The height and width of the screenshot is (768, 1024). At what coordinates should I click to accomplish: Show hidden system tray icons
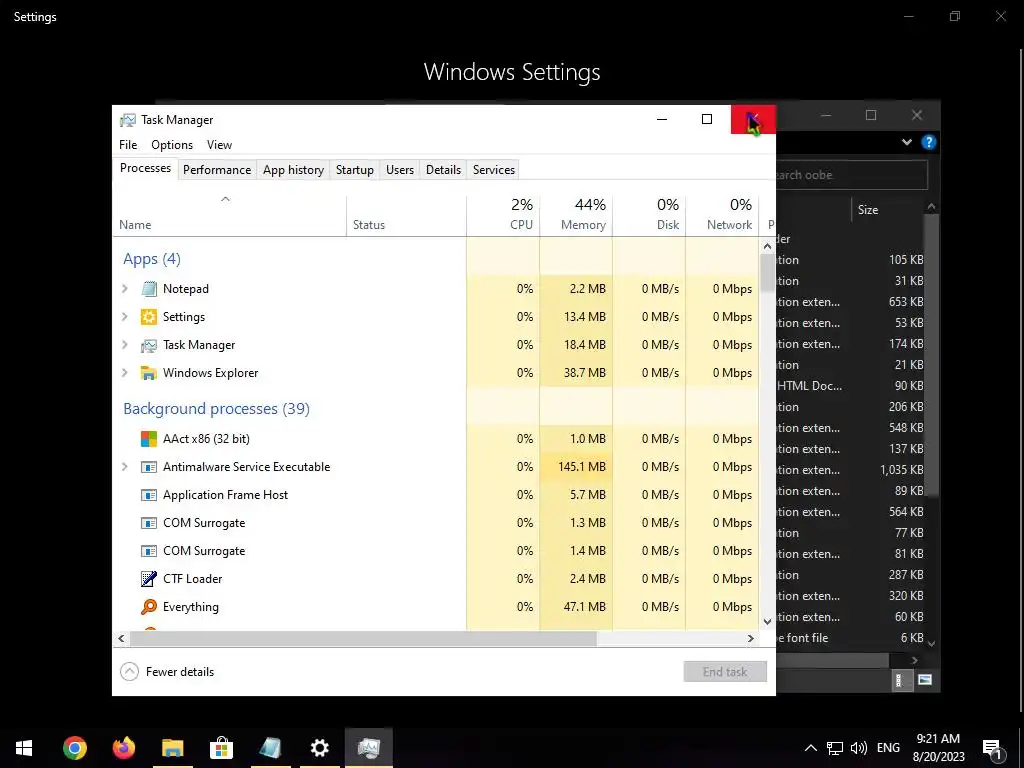pyautogui.click(x=810, y=748)
